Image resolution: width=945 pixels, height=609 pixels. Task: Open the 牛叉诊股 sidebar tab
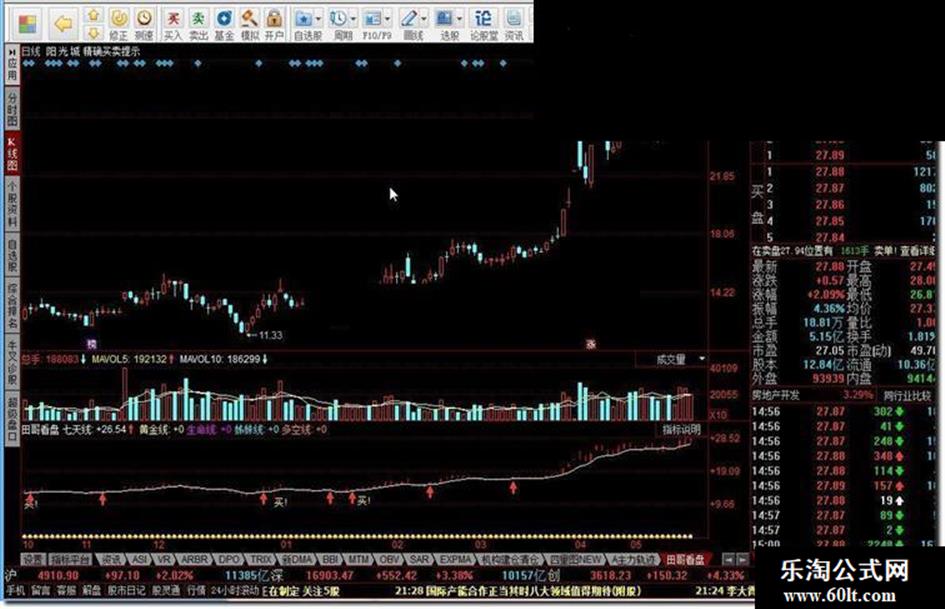[12, 362]
